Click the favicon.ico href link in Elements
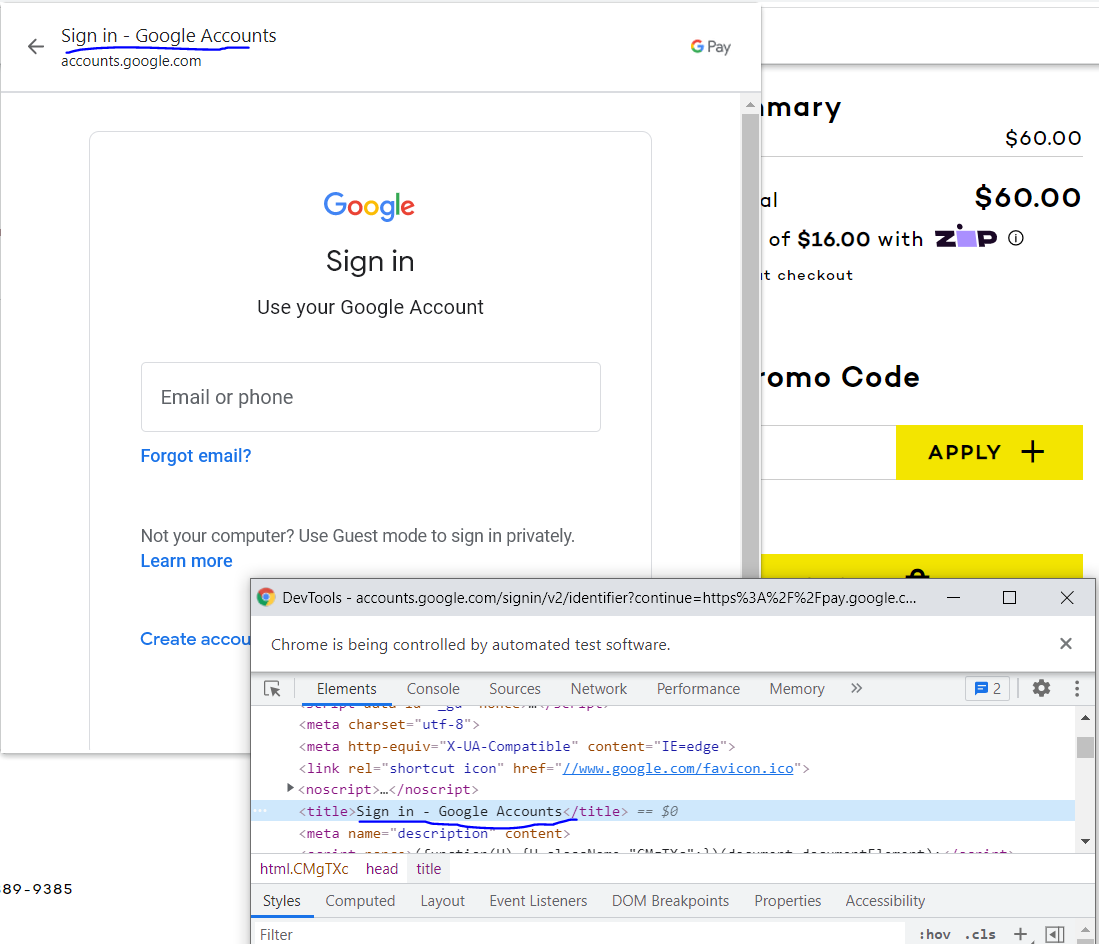The width and height of the screenshot is (1099, 944). tap(678, 769)
